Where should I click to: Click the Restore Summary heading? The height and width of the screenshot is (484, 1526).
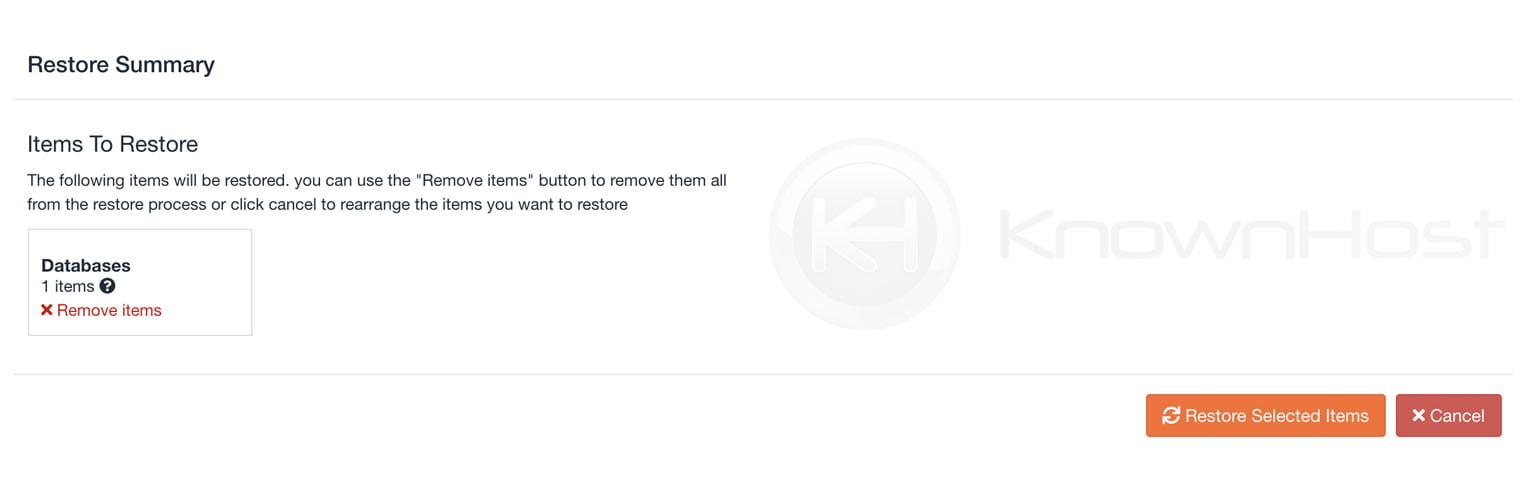coord(121,65)
